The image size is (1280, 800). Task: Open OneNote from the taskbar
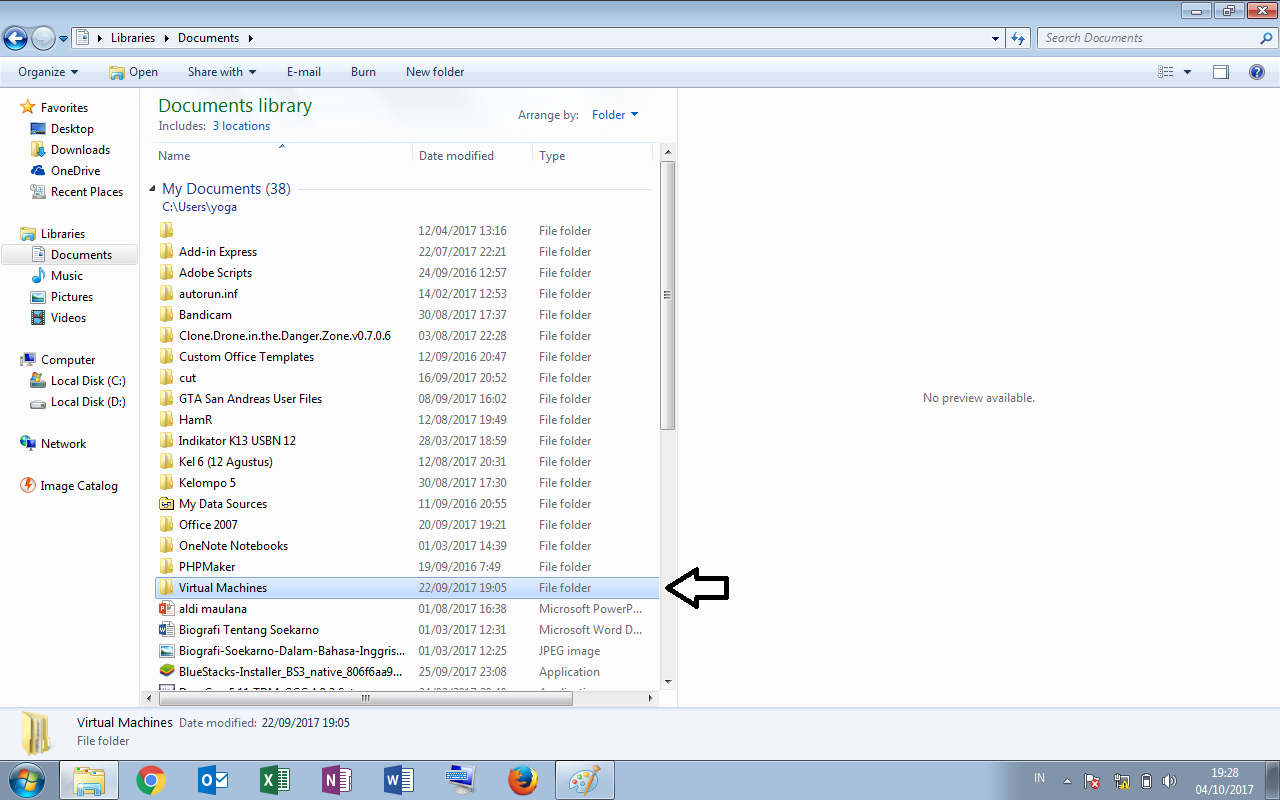click(337, 780)
